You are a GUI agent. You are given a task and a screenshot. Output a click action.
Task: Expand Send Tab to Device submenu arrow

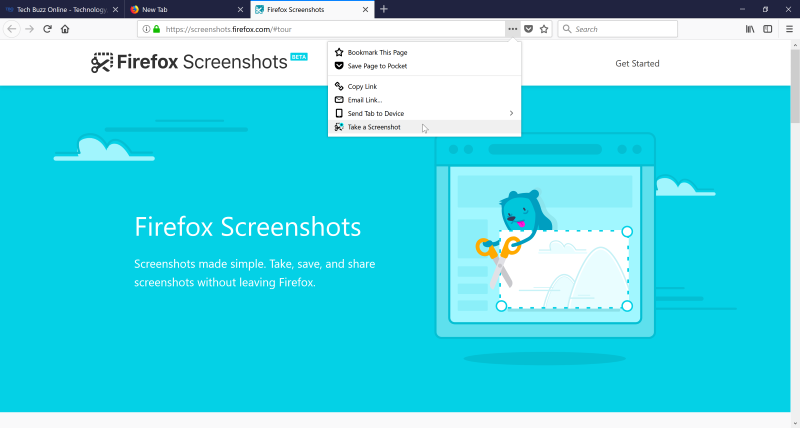click(x=511, y=113)
